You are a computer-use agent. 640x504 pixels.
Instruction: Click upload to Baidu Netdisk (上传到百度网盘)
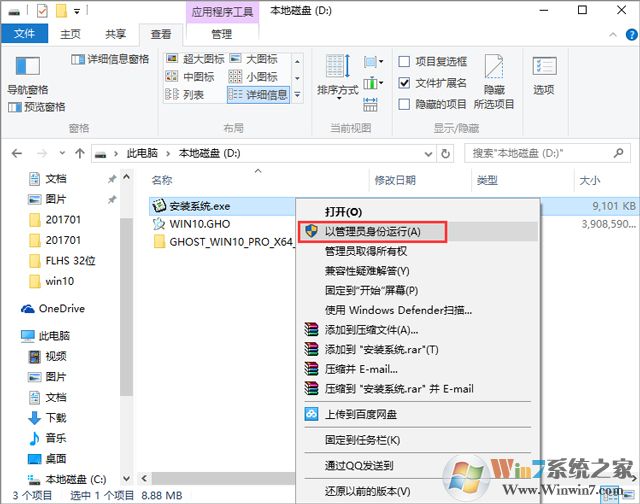(x=360, y=413)
